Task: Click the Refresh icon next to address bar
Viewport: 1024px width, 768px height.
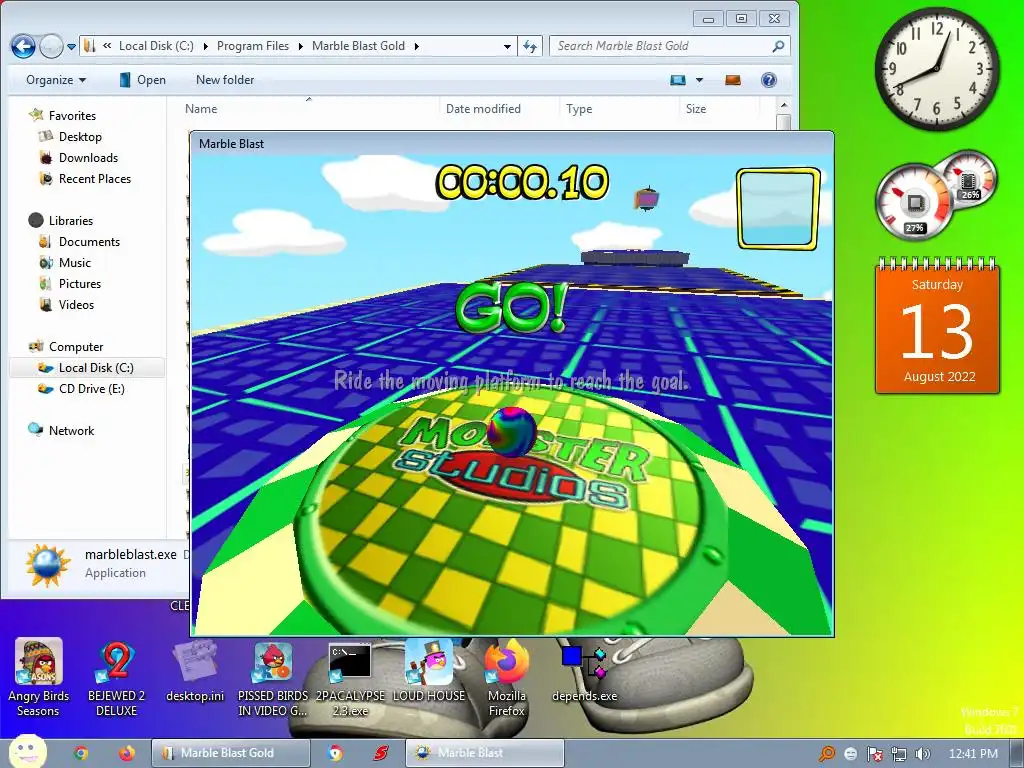Action: tap(530, 46)
